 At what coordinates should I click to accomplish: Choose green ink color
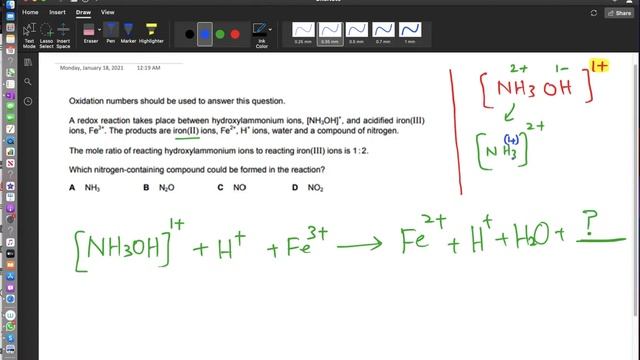tap(220, 34)
